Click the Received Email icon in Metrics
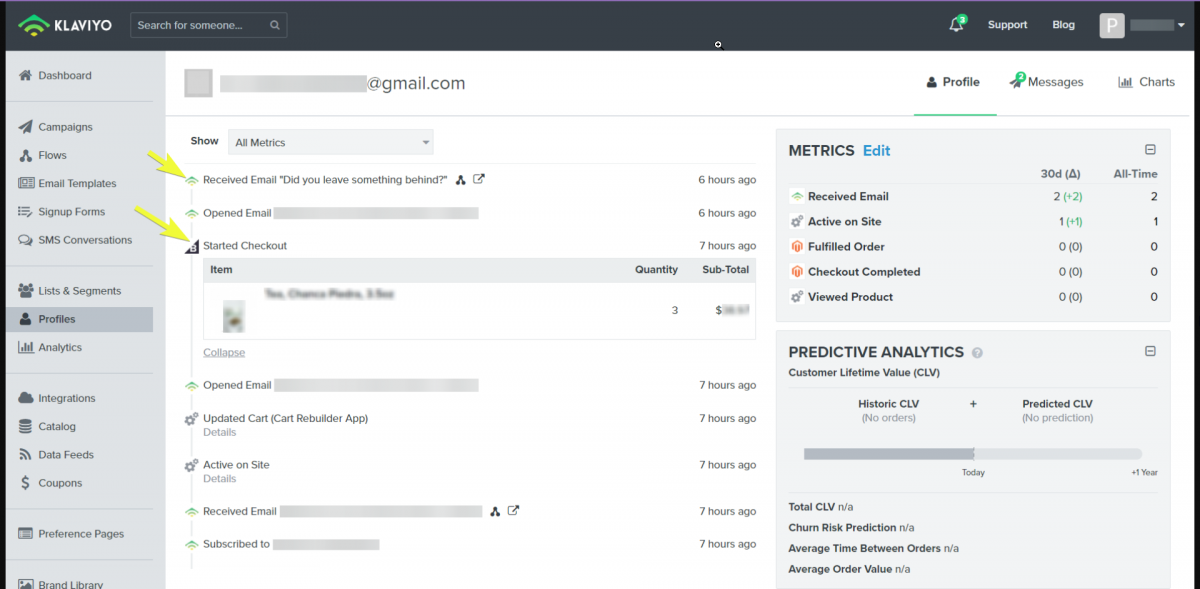 [797, 196]
